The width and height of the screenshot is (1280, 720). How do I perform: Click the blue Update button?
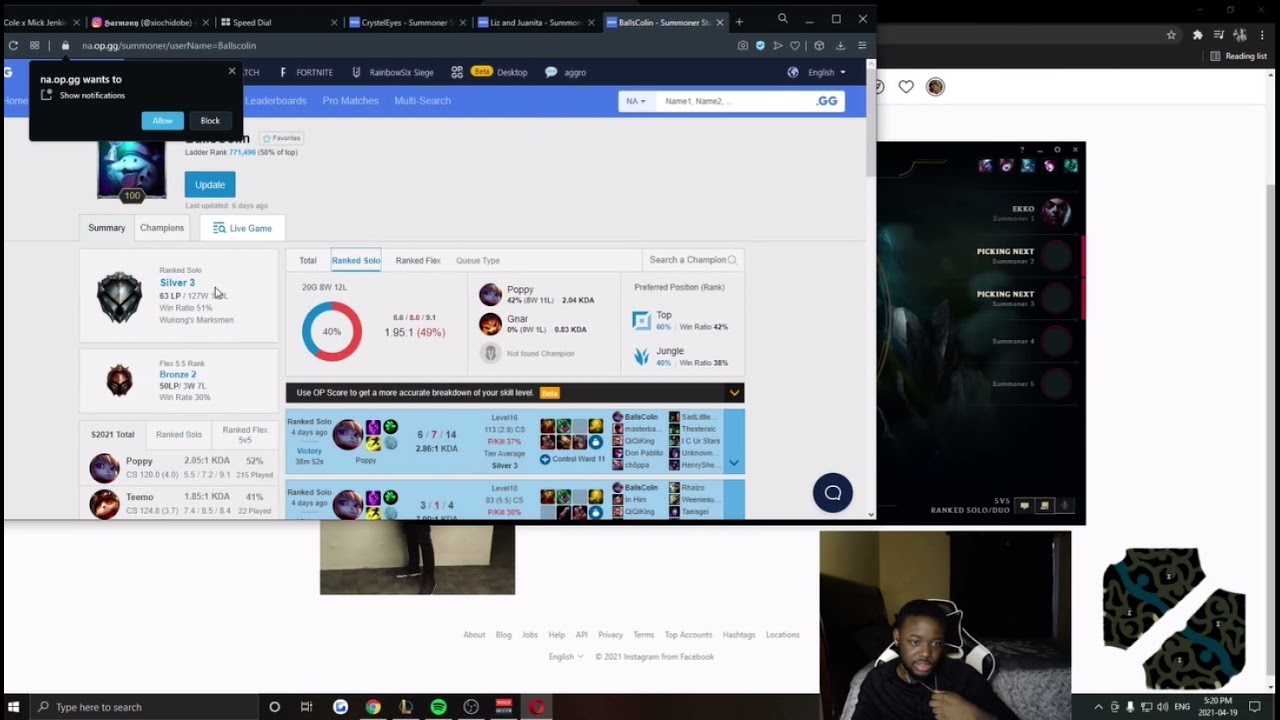(x=210, y=185)
